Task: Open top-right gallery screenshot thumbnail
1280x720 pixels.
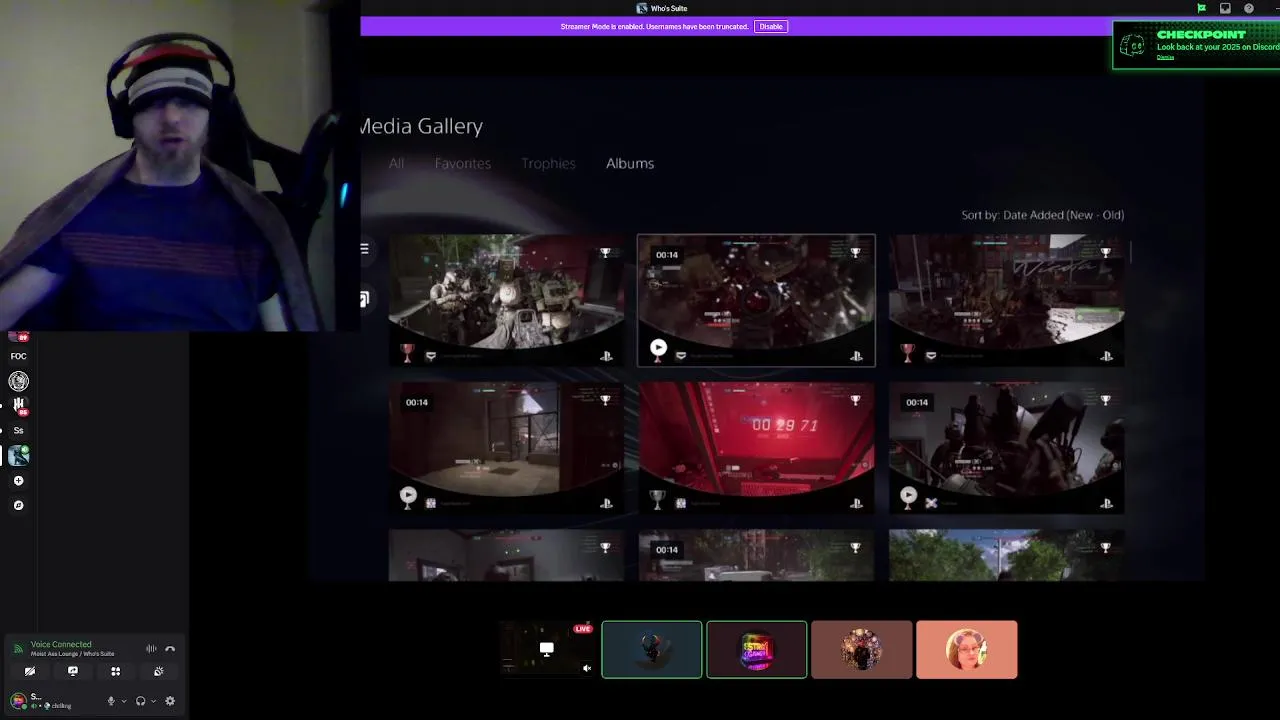Action: tap(1007, 300)
